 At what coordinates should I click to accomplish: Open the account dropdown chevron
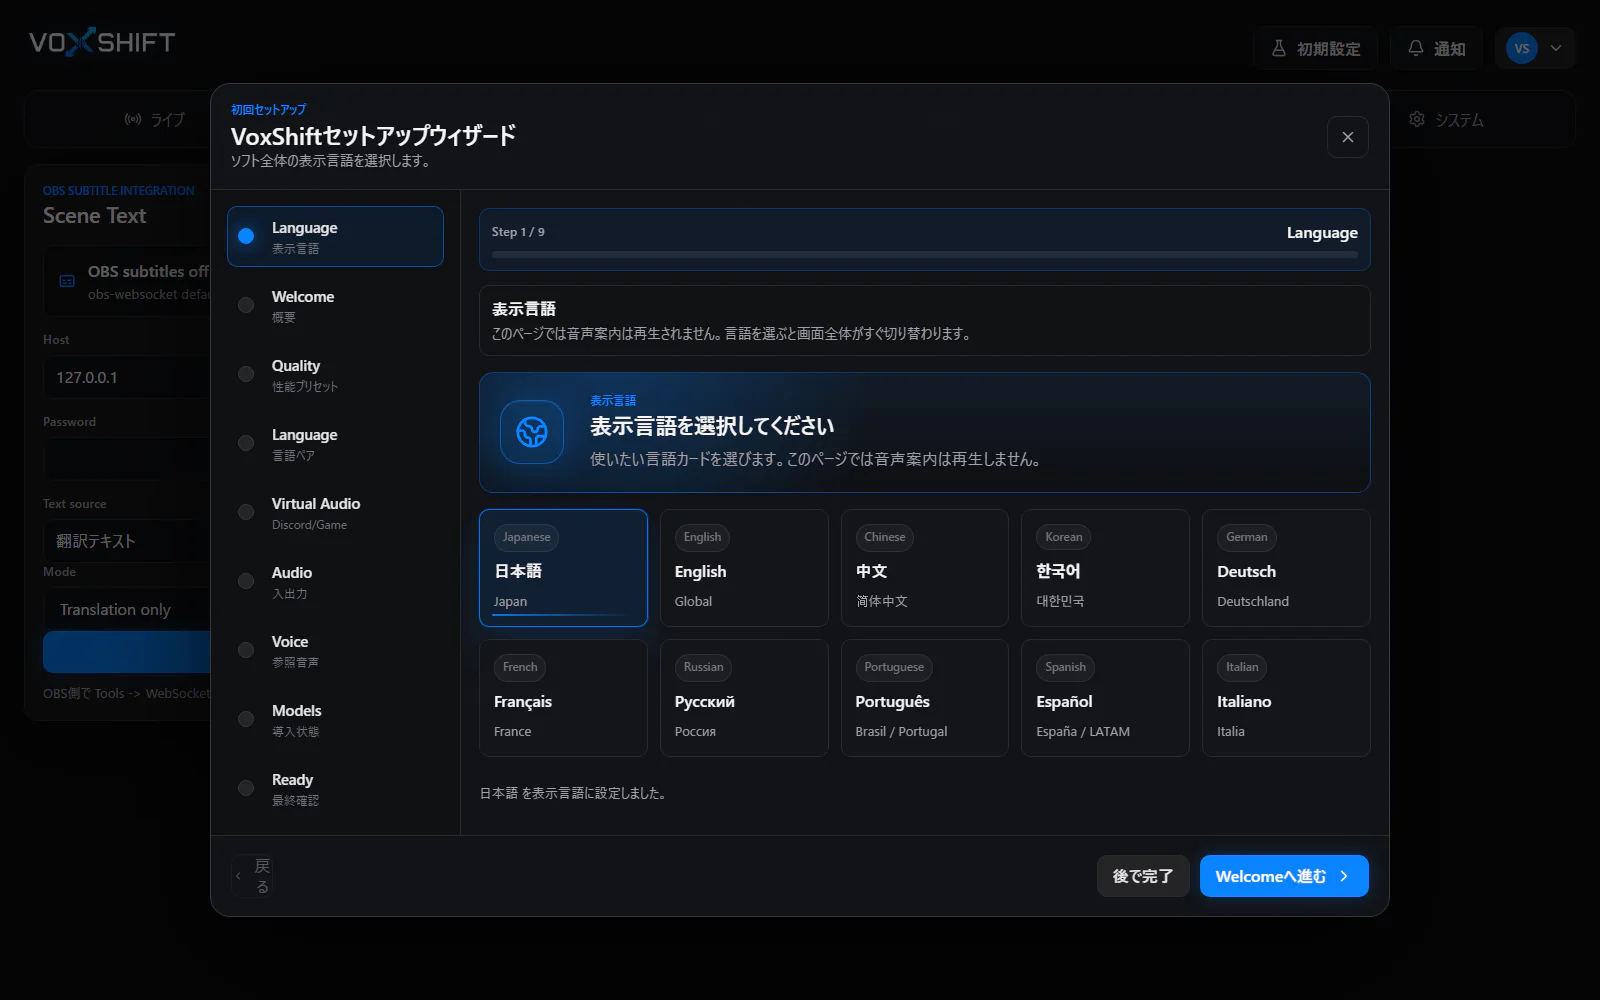click(x=1556, y=48)
